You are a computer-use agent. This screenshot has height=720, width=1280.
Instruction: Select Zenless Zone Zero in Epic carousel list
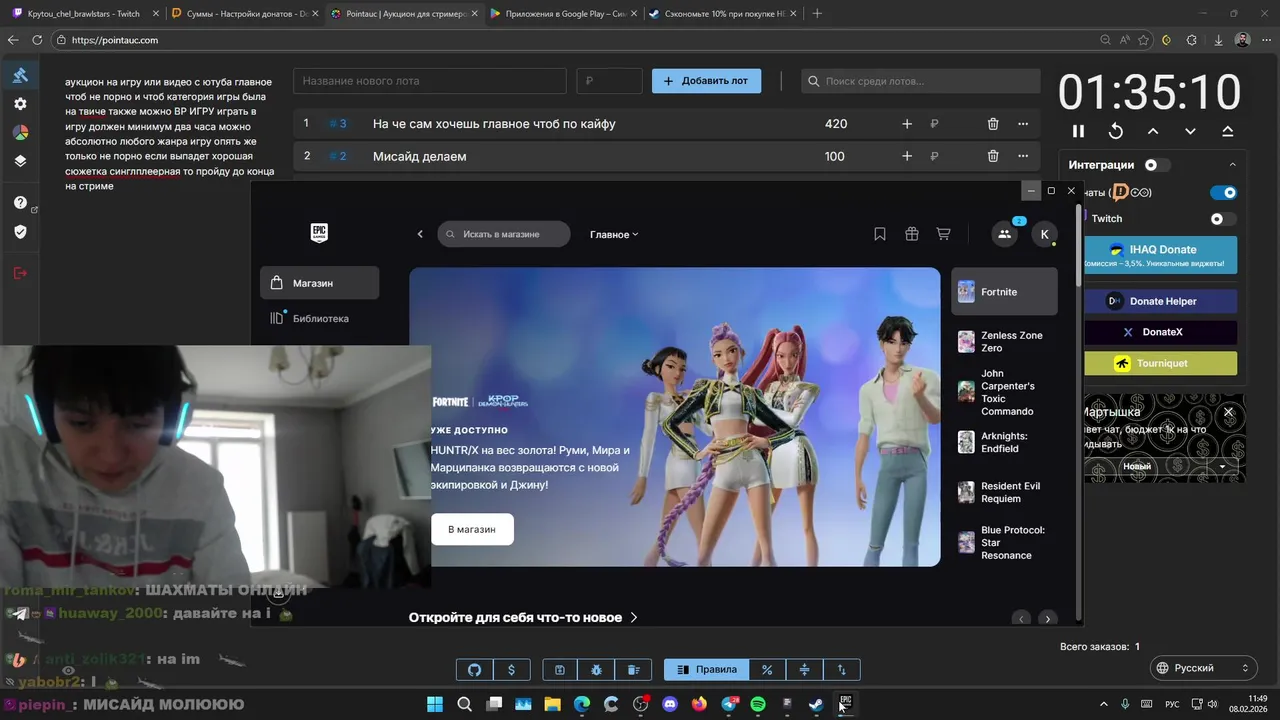pos(1004,342)
